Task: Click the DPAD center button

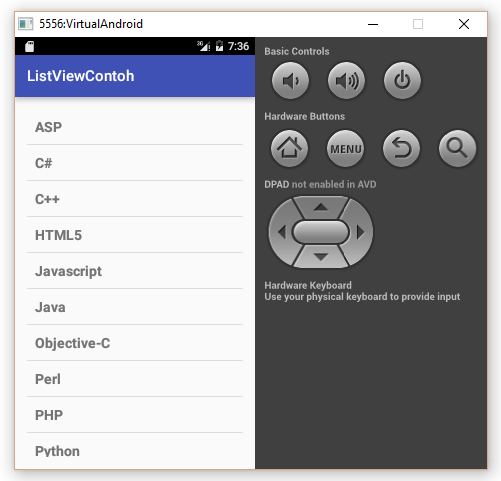Action: (321, 232)
